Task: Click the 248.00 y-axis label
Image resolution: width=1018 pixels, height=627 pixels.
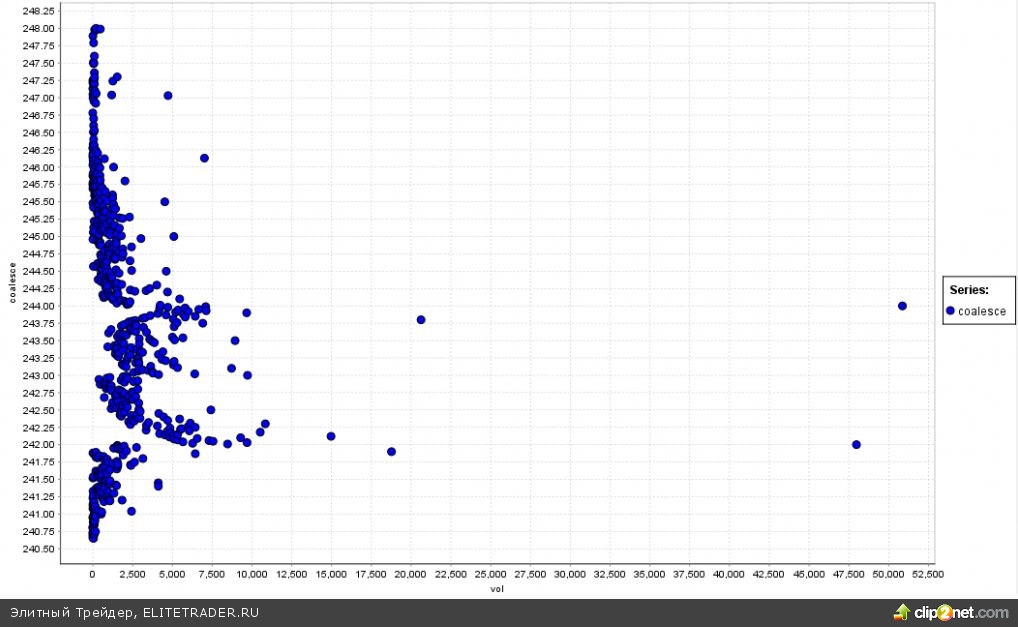Action: (38, 29)
